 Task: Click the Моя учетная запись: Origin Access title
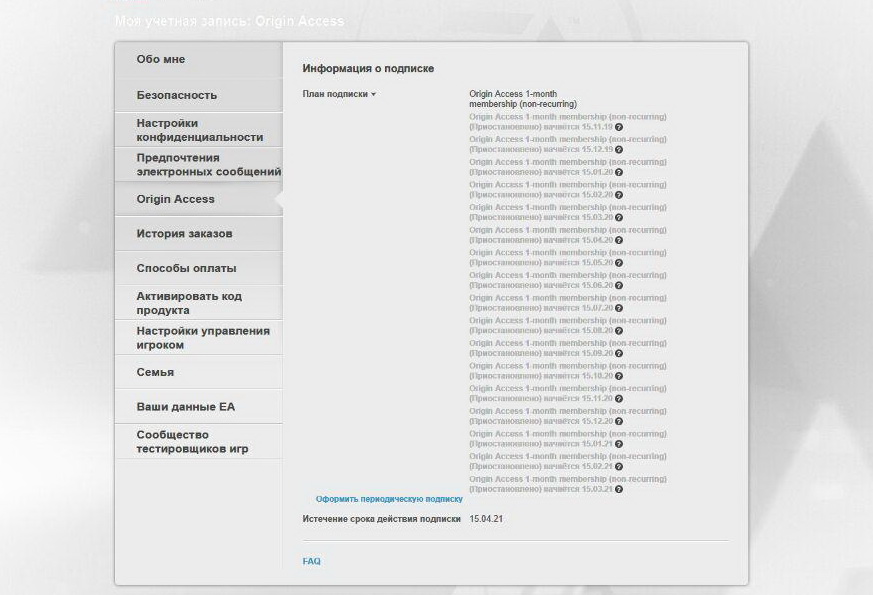tap(229, 21)
